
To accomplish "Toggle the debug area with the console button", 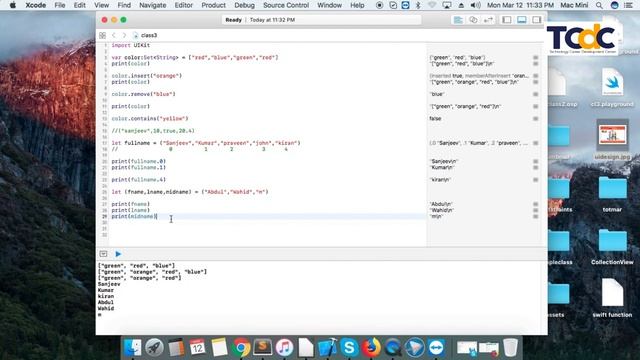I will [103, 254].
